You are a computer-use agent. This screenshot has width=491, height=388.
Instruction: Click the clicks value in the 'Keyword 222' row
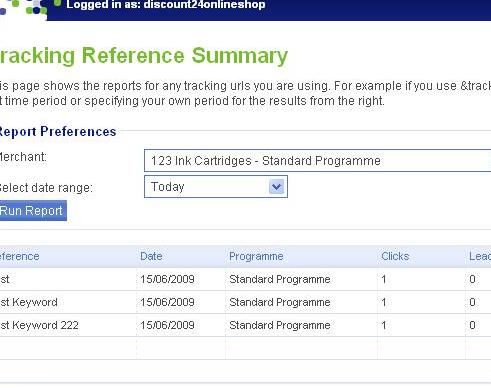[x=384, y=325]
